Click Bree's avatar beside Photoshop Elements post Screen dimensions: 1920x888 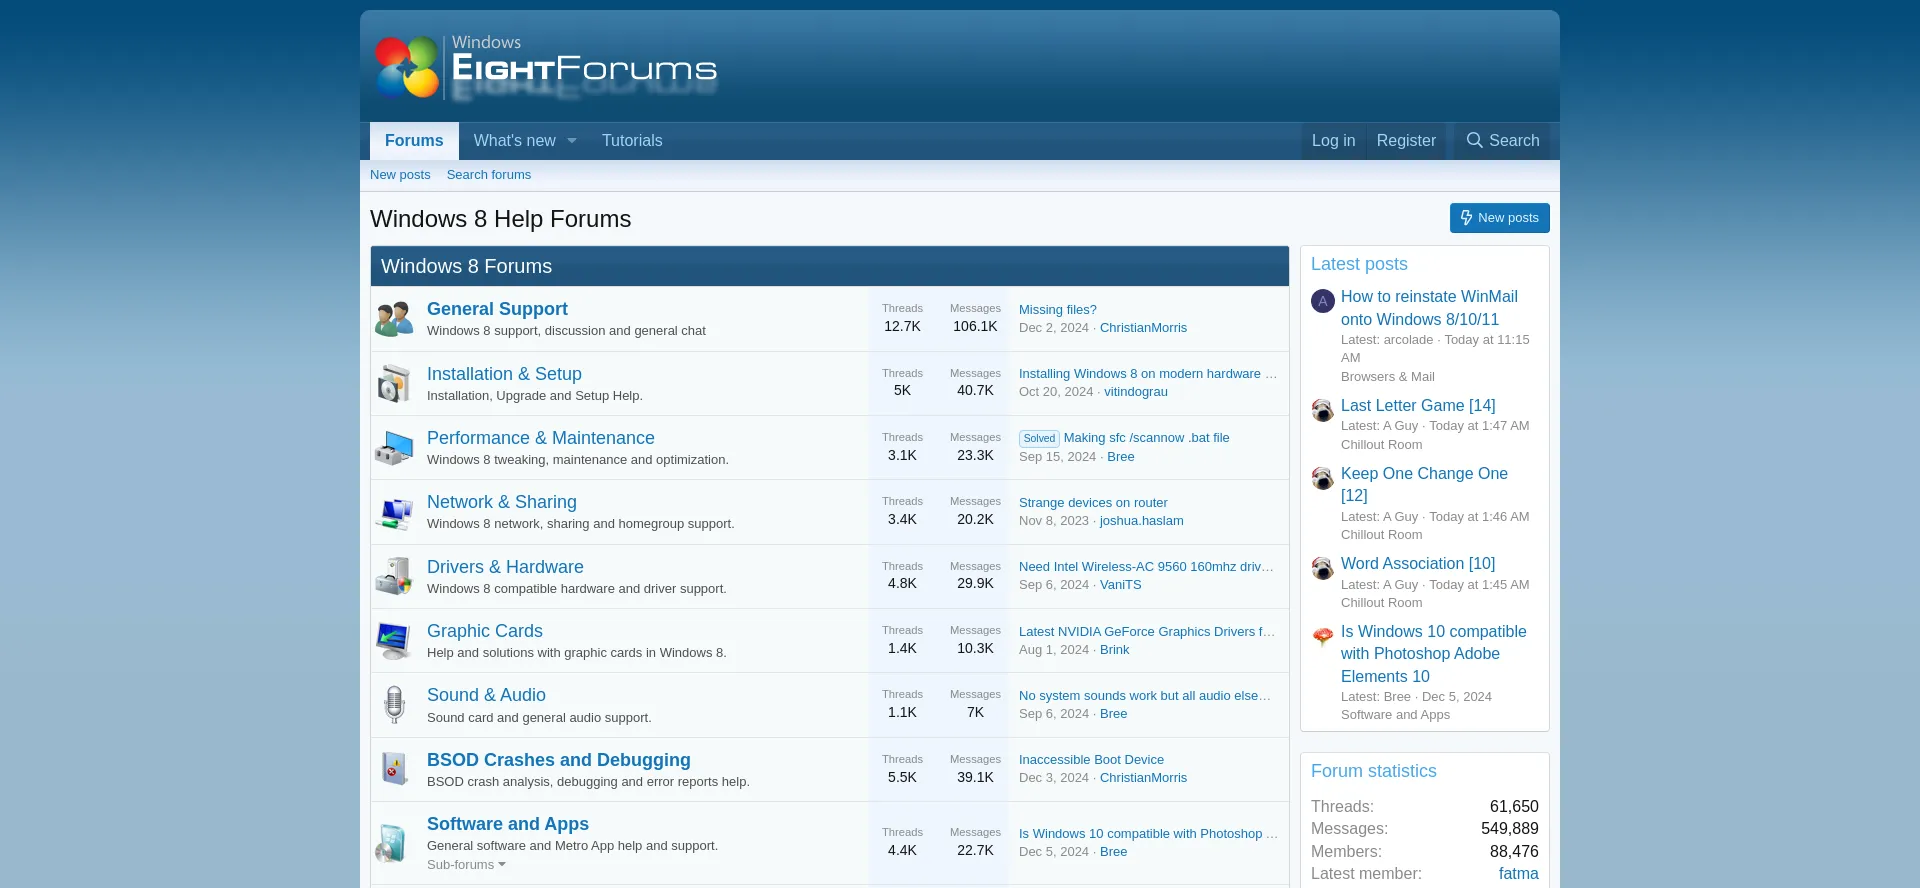1323,636
